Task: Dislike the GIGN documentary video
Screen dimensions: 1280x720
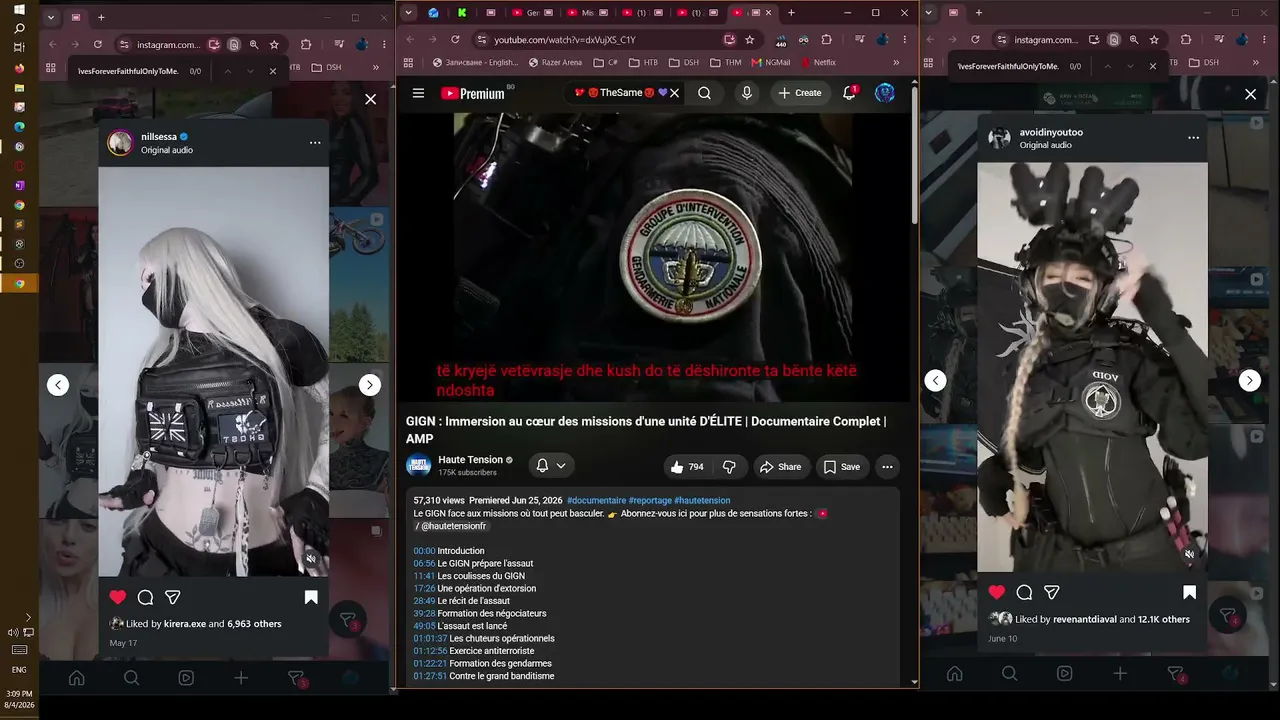Action: (x=729, y=467)
